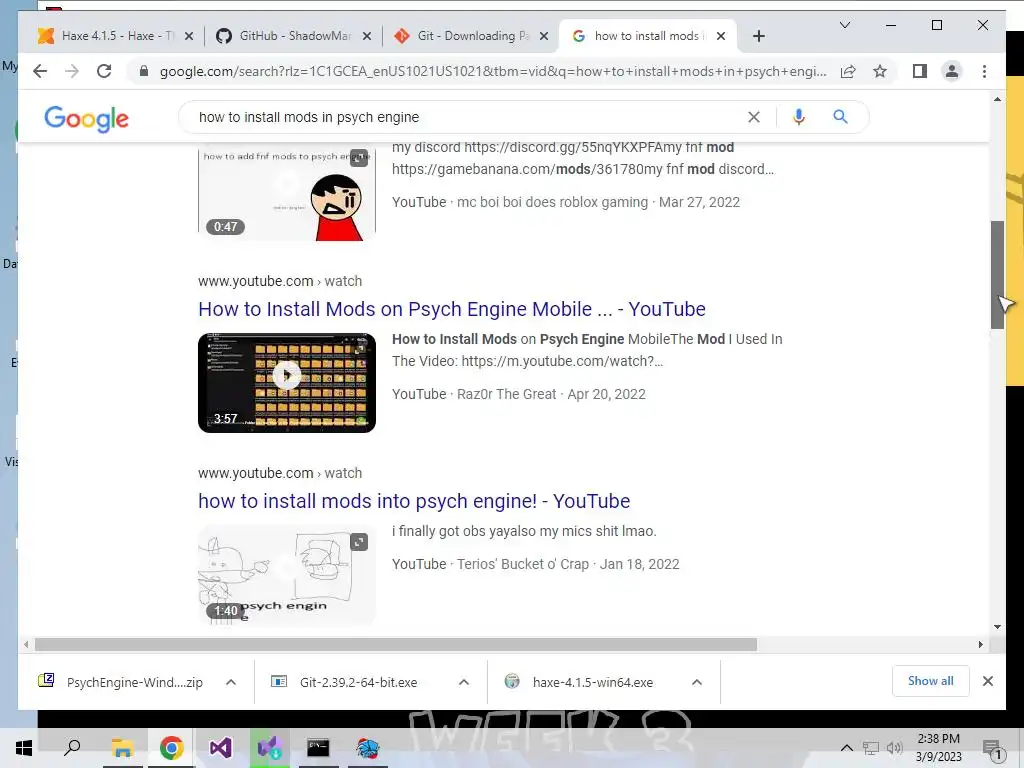Close the downloads bar
Viewport: 1024px width, 768px height.
(988, 681)
